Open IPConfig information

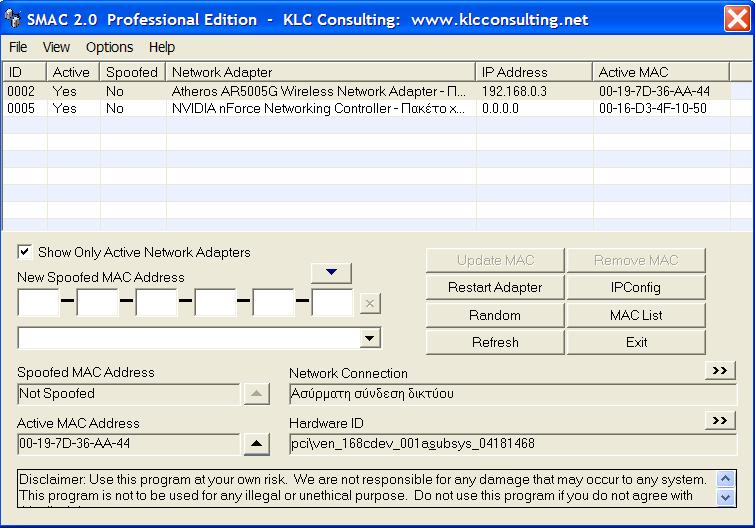[x=636, y=287]
